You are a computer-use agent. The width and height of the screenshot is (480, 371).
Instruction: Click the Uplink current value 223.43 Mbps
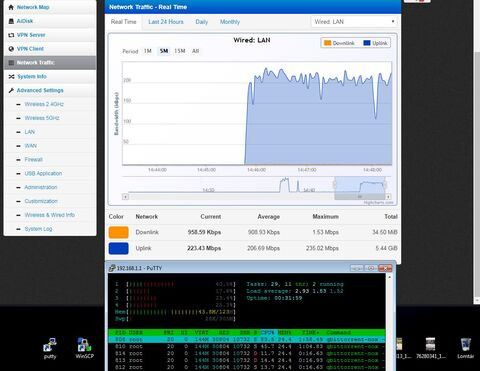point(204,248)
